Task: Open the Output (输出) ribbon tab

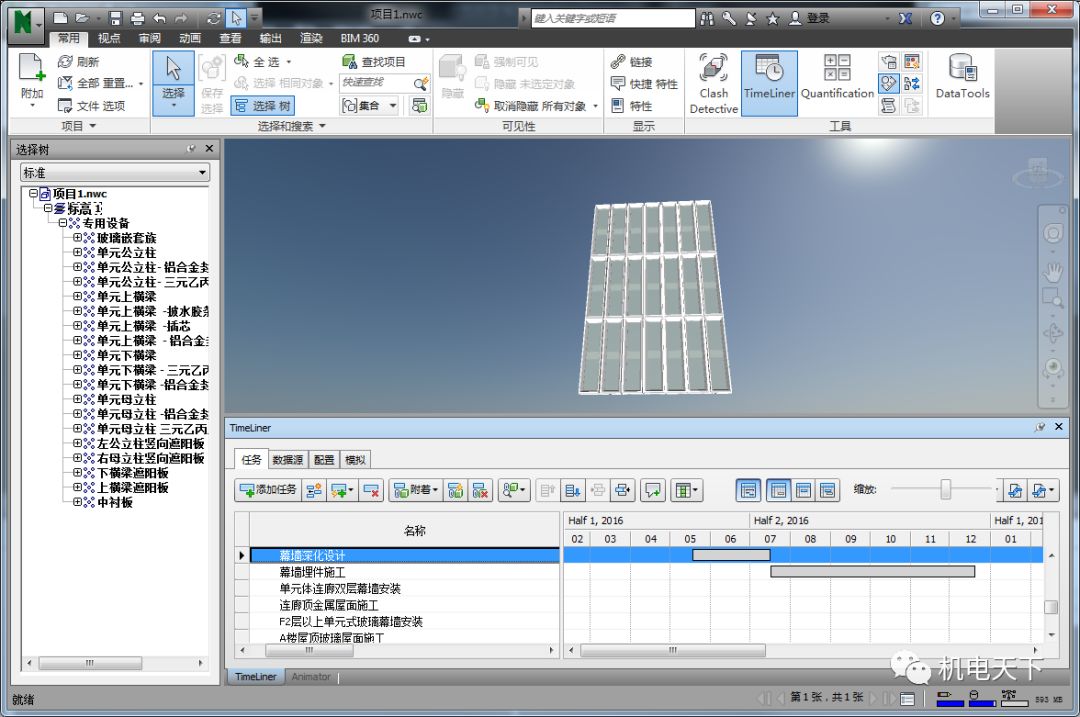Action: coord(270,39)
